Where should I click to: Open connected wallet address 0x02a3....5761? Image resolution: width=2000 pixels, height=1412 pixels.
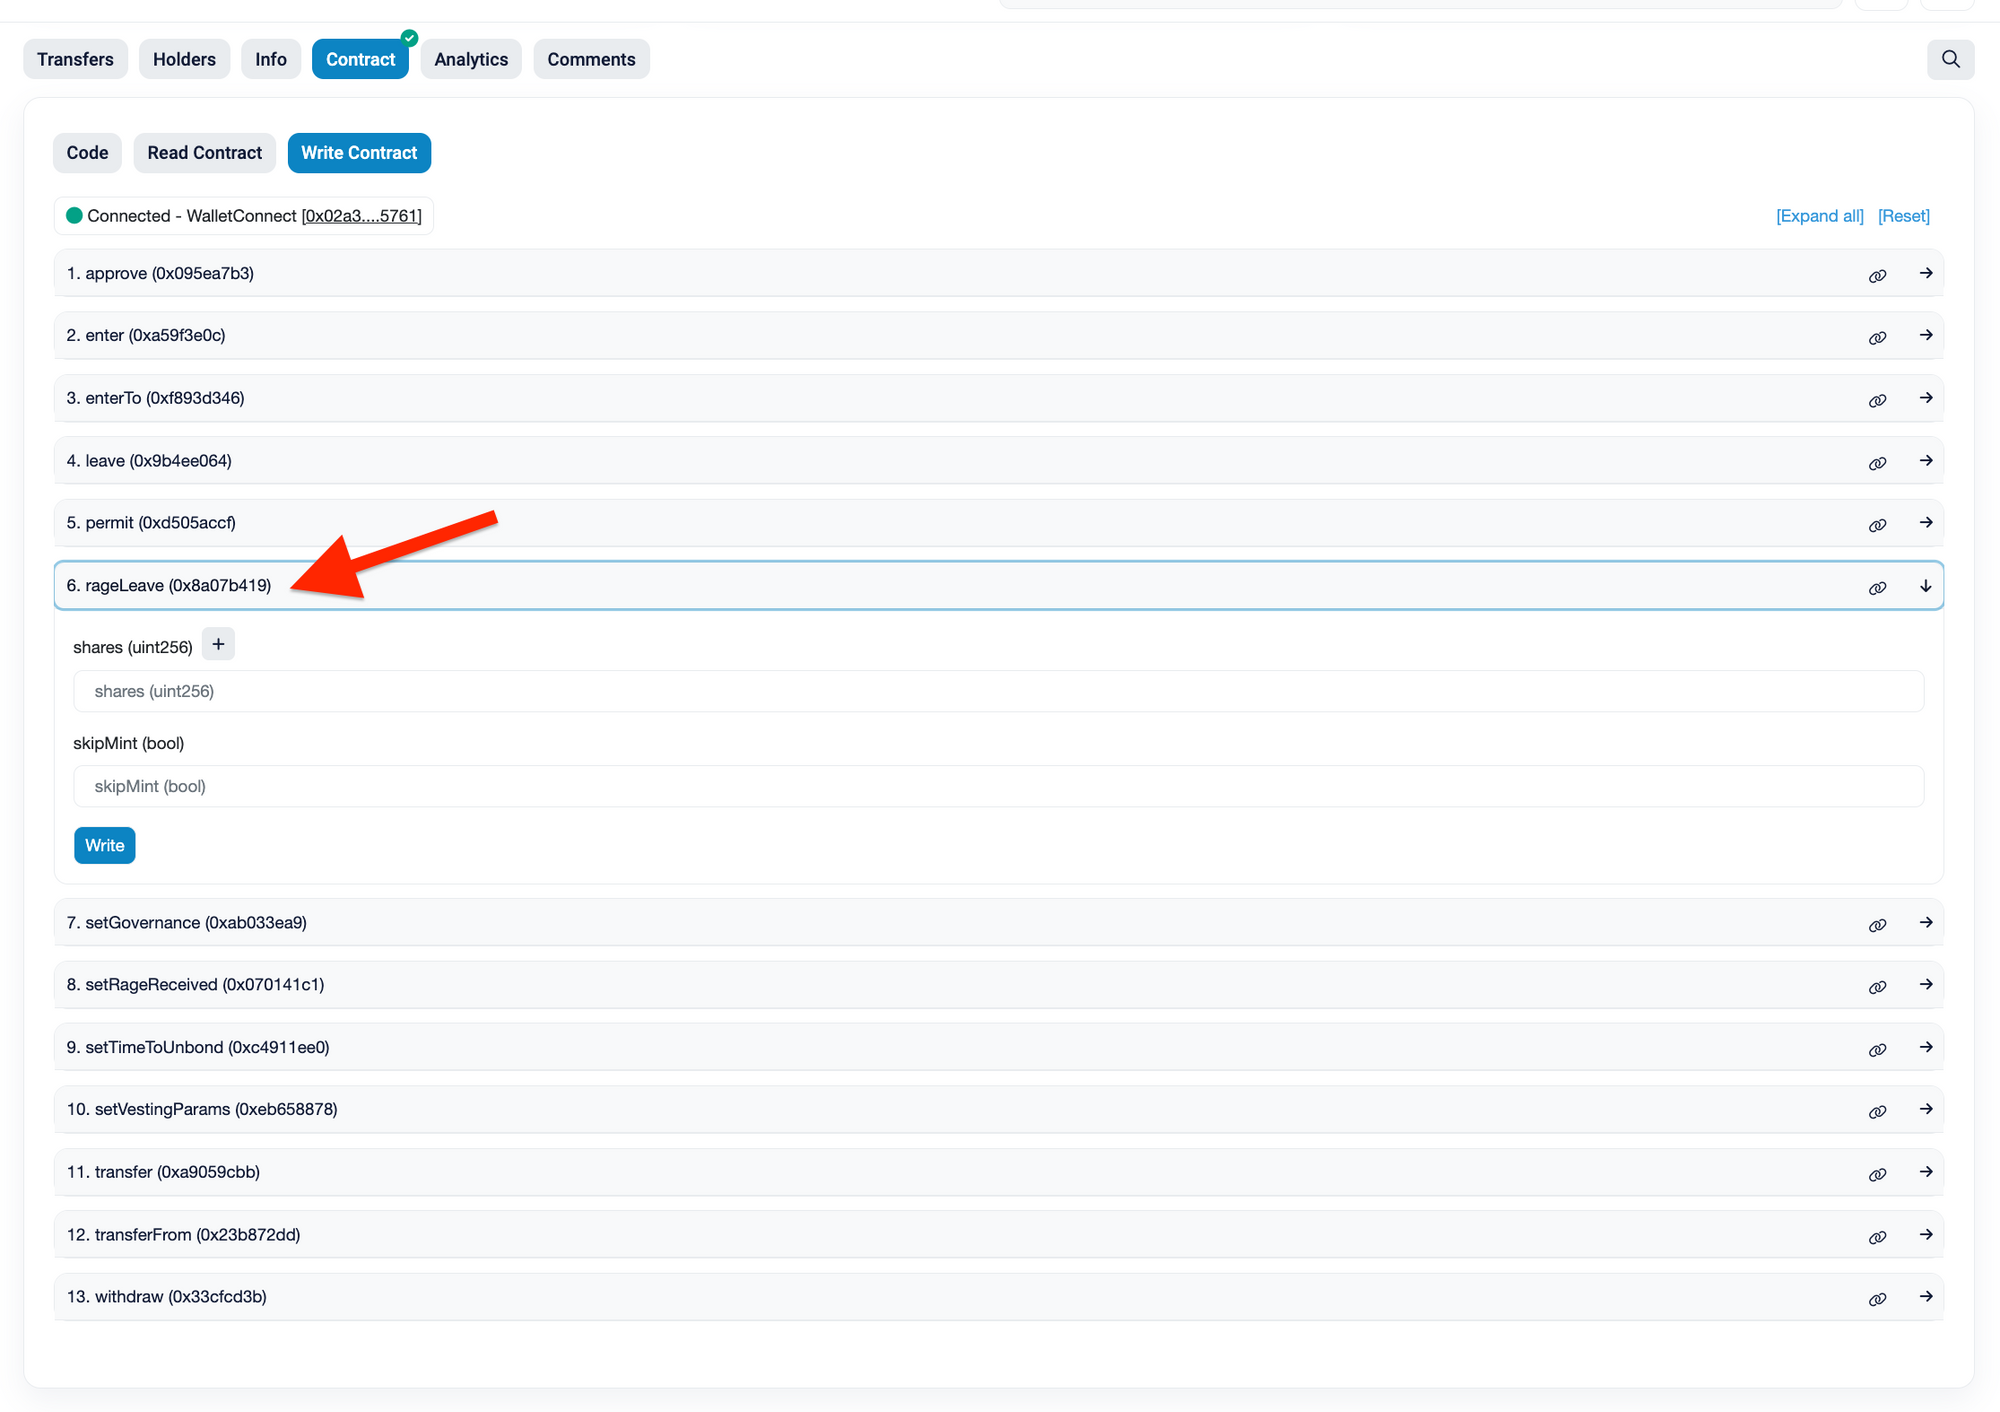[x=361, y=216]
